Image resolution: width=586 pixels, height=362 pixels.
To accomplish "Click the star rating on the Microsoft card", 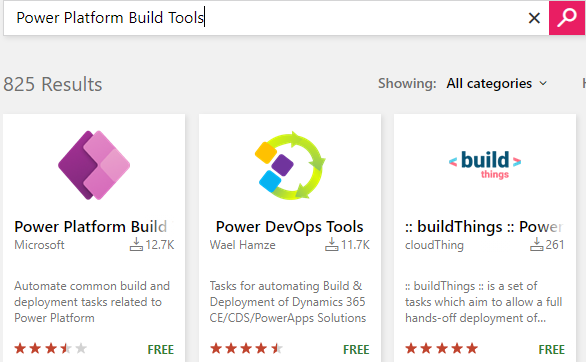I will (50, 349).
